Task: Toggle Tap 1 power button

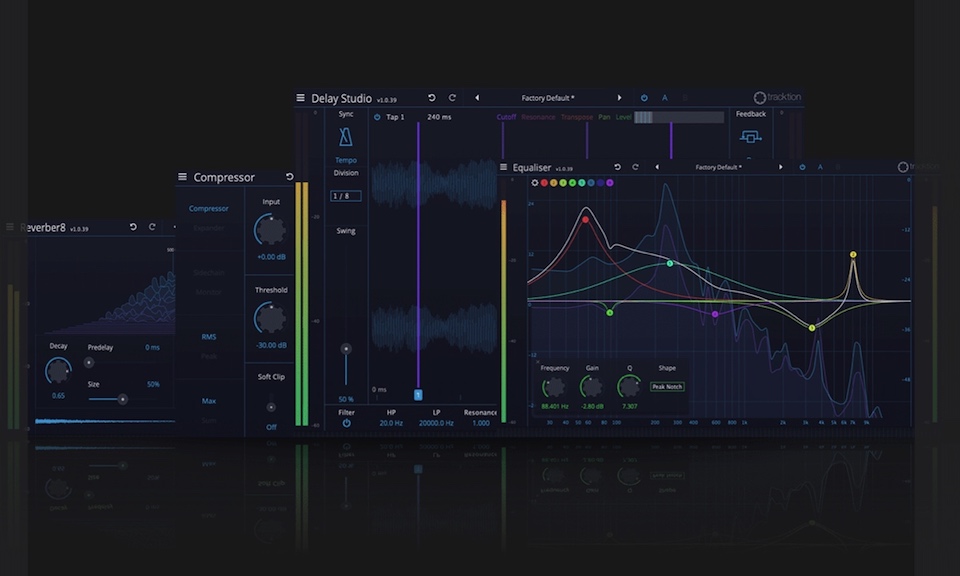Action: (377, 117)
